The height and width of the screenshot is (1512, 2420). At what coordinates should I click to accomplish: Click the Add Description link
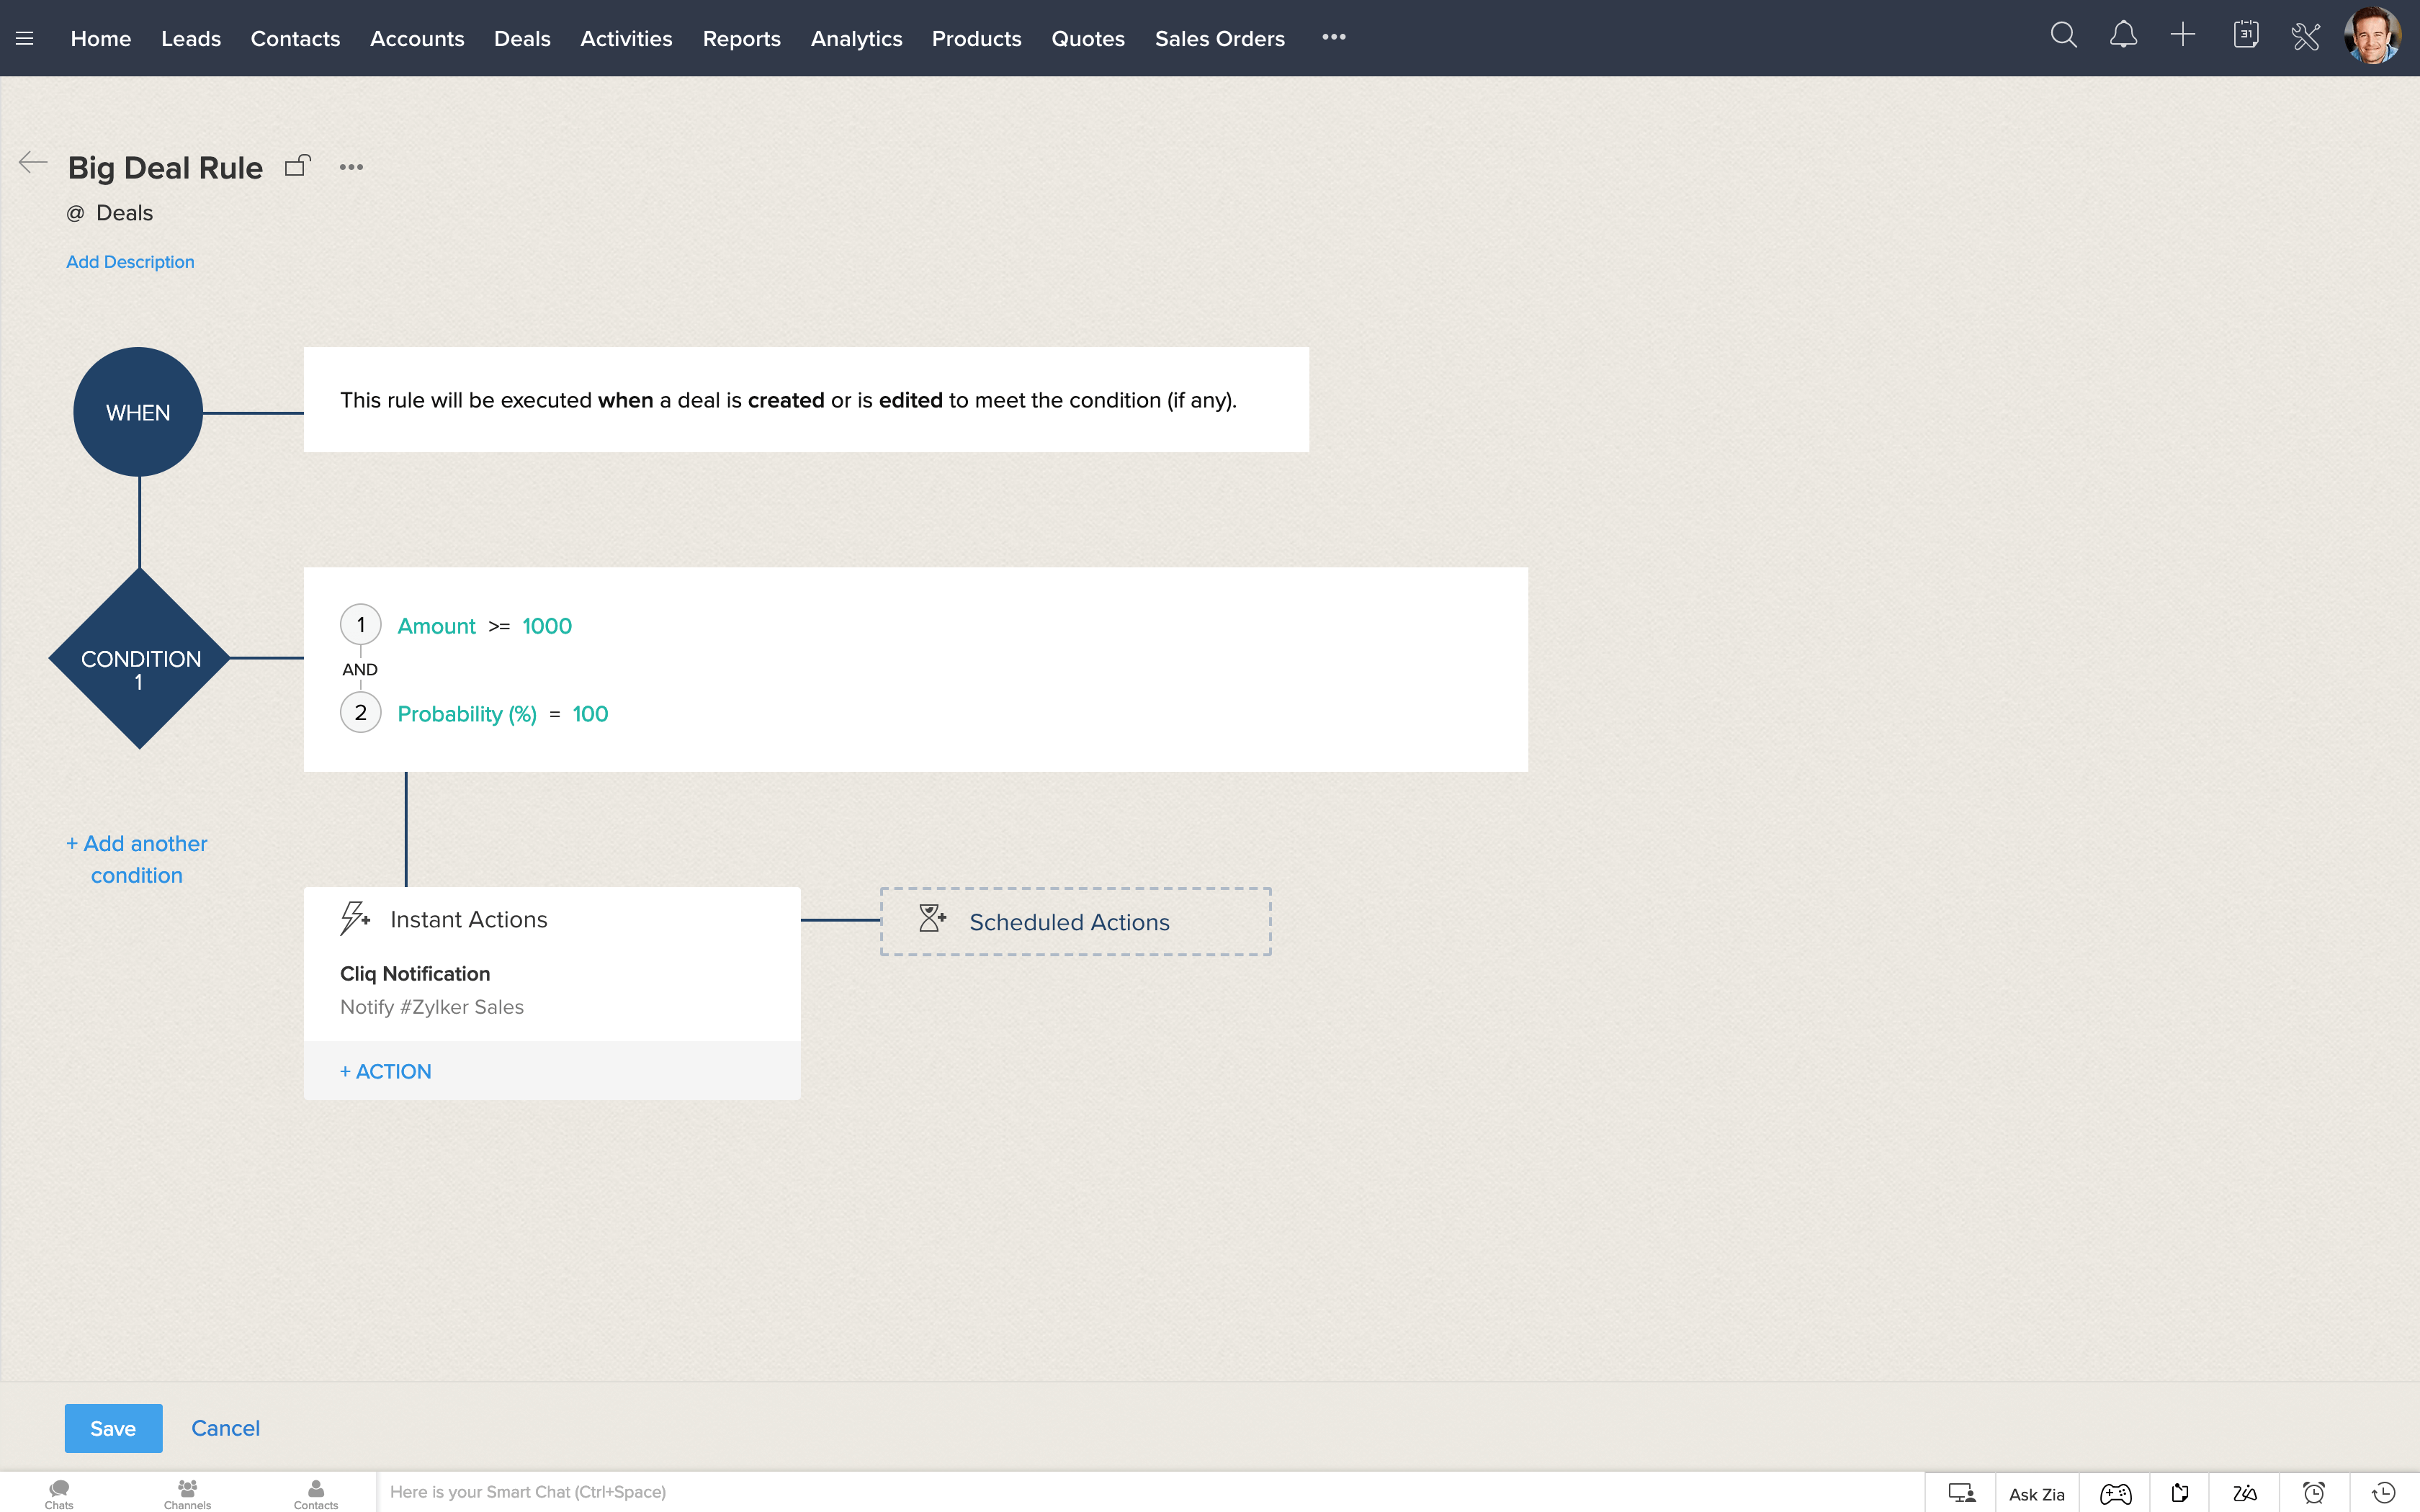[x=130, y=262]
